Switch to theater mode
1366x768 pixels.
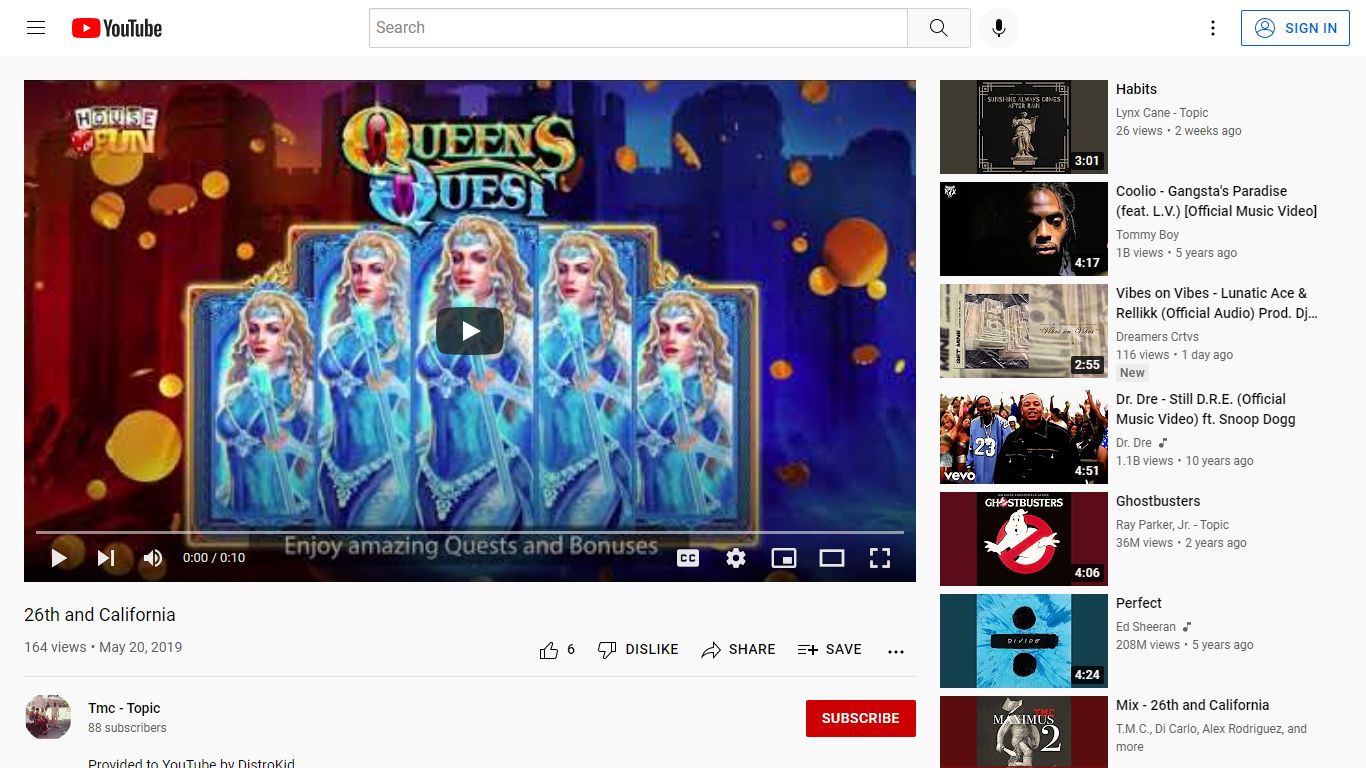(832, 558)
